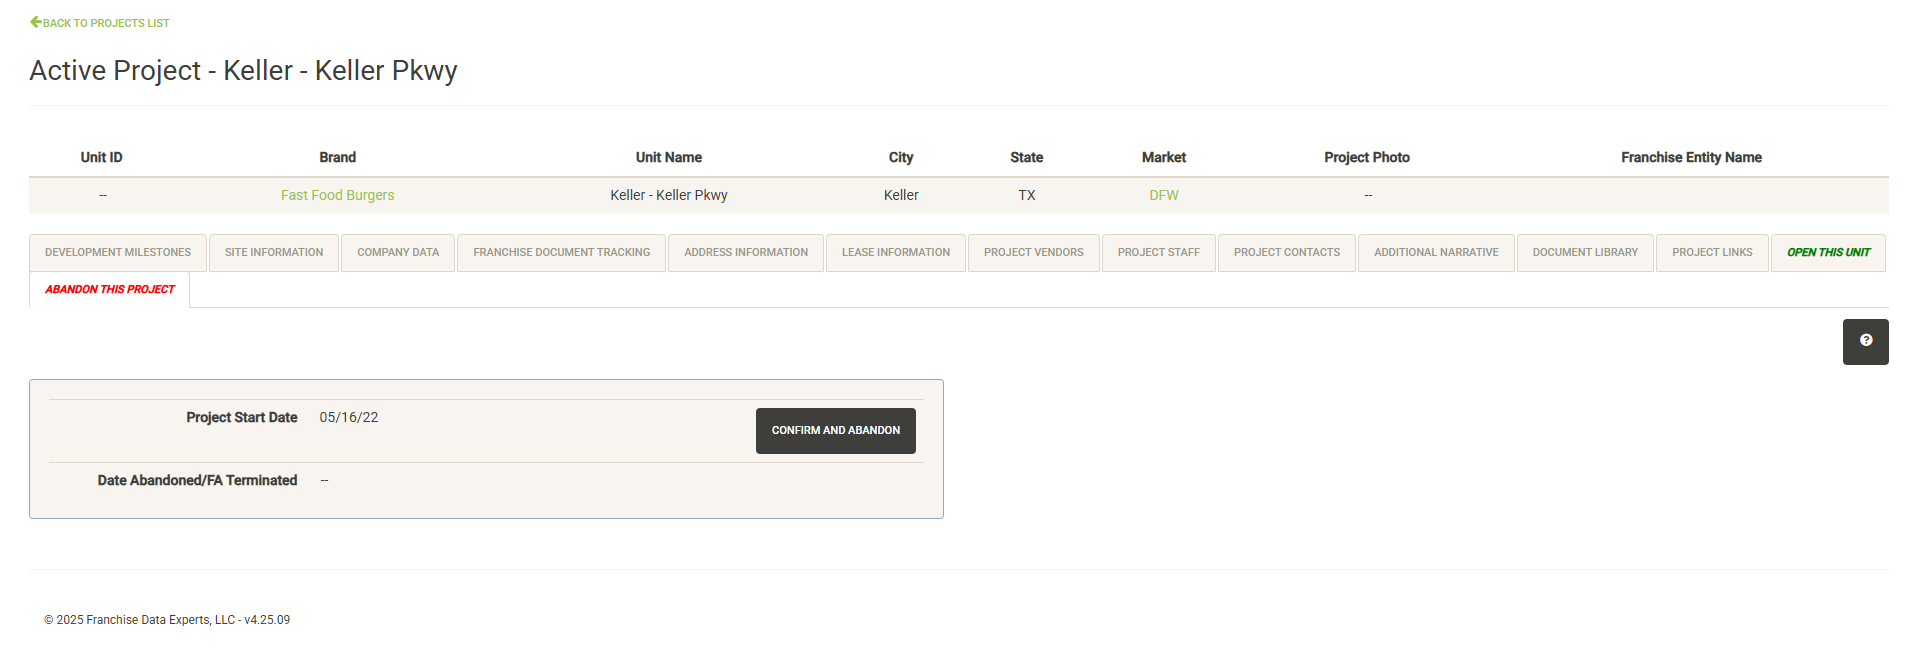Screen dimensions: 1913x670
Task: Open Lease Information tab
Action: click(x=896, y=253)
